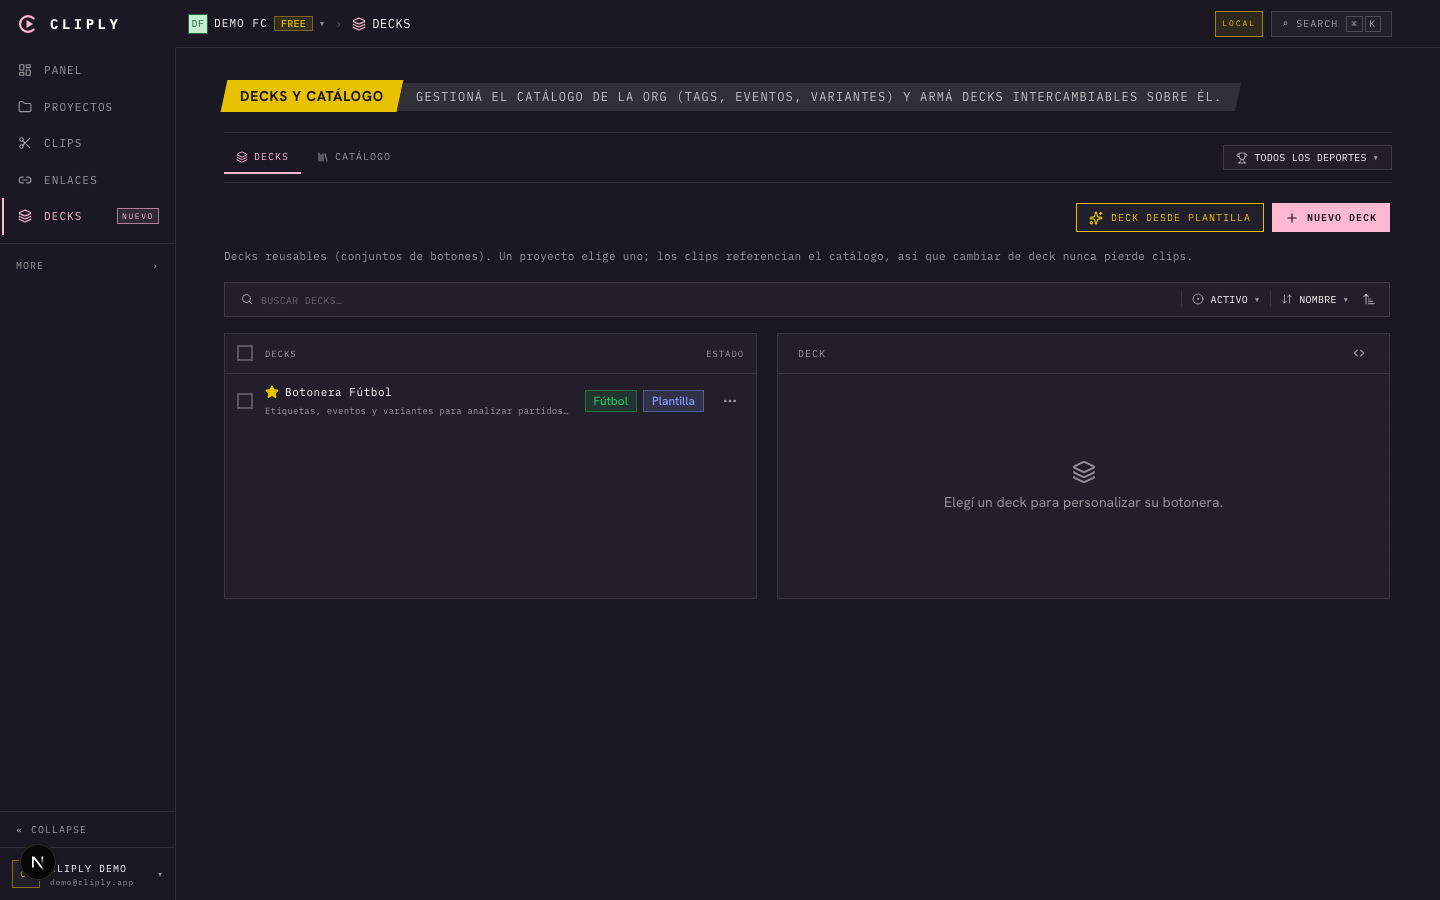
Task: Click the DECK panel header label
Action: (x=812, y=354)
